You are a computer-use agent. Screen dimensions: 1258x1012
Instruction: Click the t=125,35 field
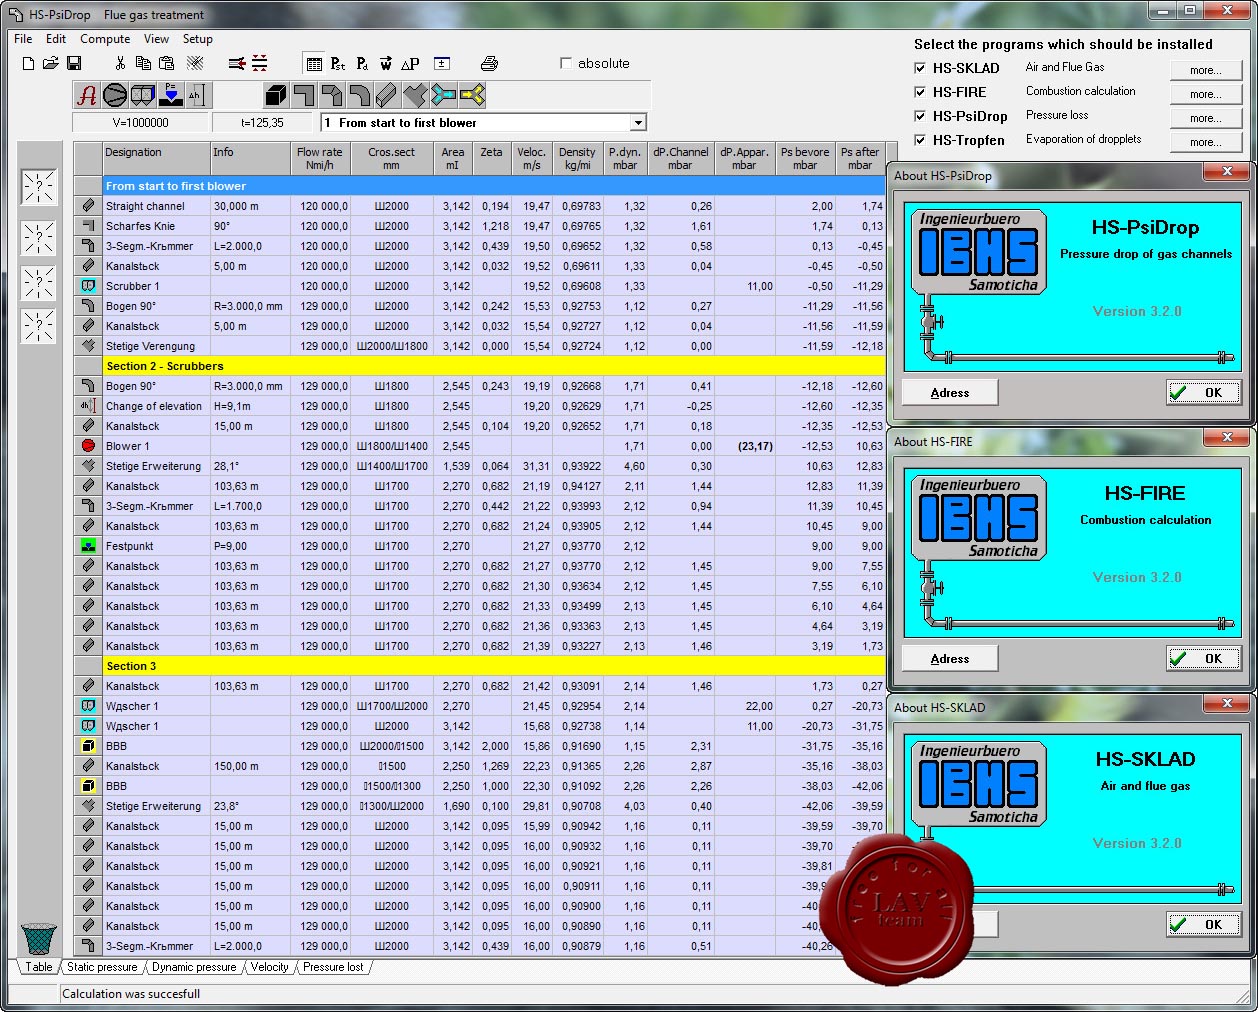[x=263, y=123]
